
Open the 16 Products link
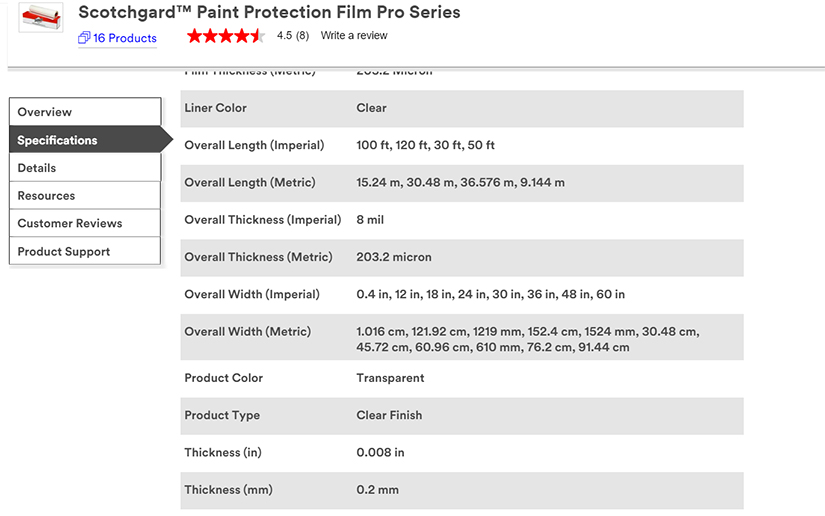point(125,38)
